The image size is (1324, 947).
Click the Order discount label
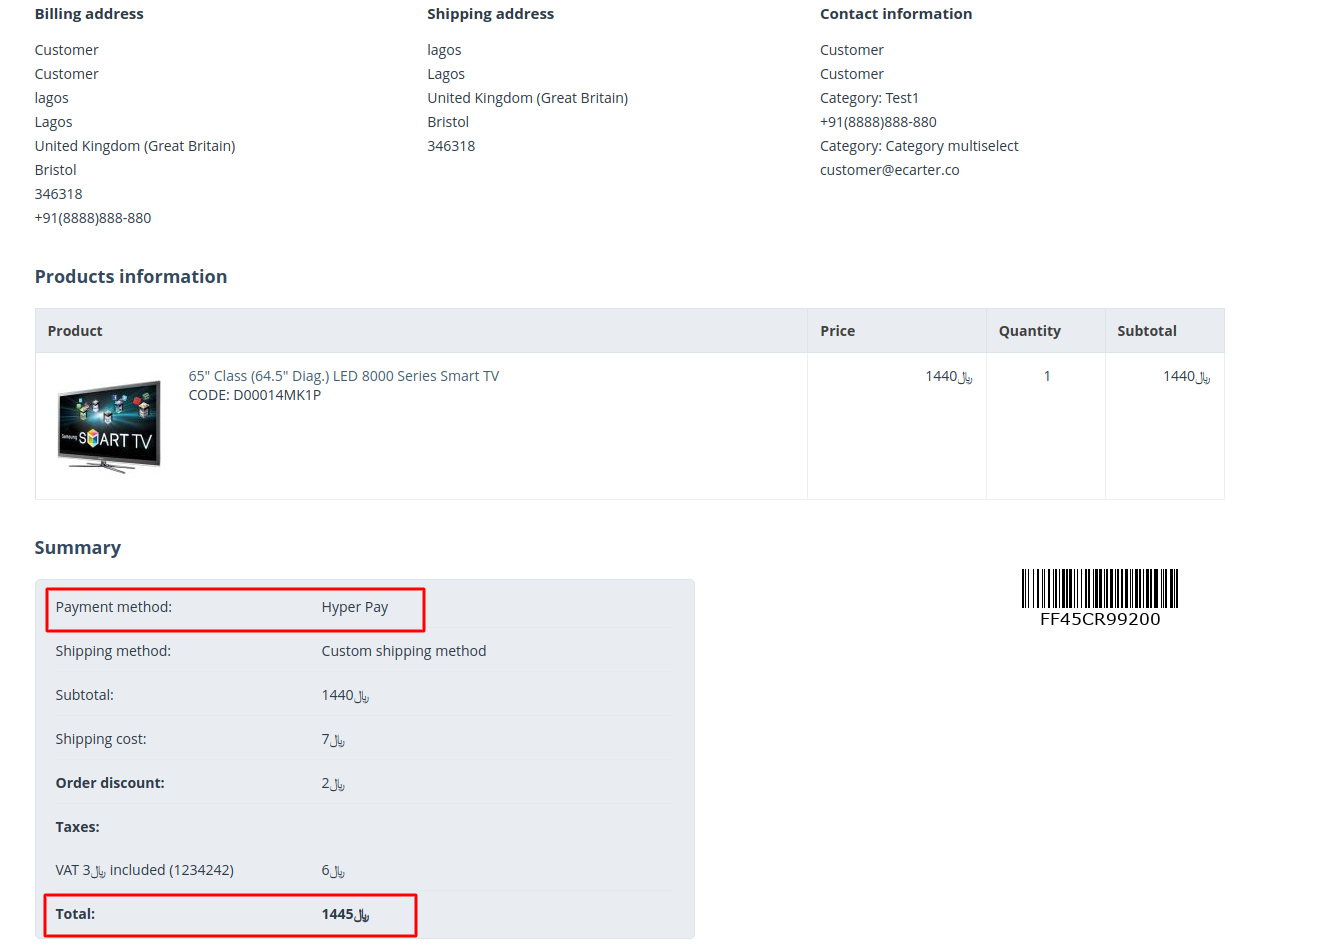110,783
